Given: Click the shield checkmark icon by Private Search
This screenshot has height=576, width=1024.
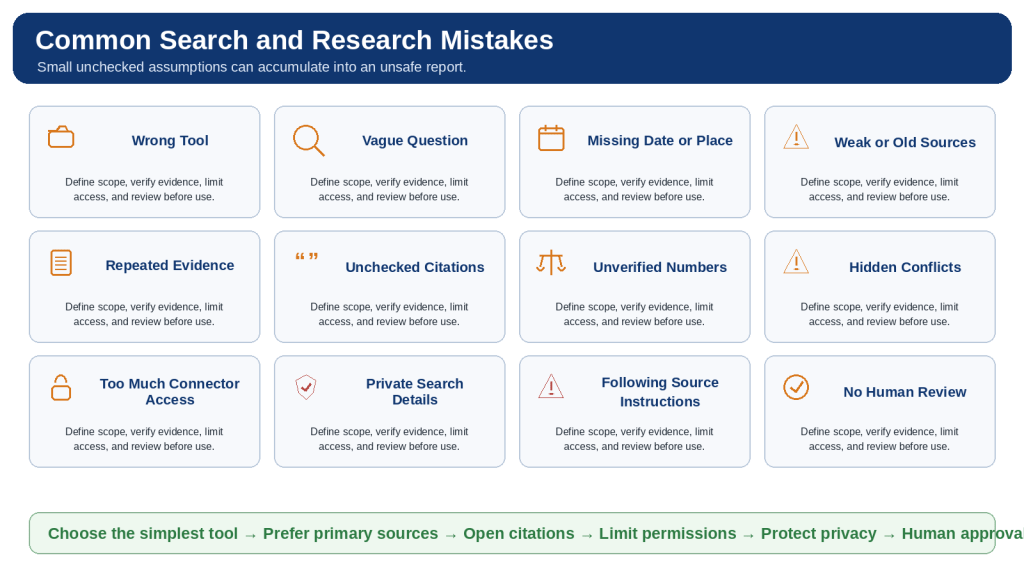Looking at the screenshot, I should point(306,387).
